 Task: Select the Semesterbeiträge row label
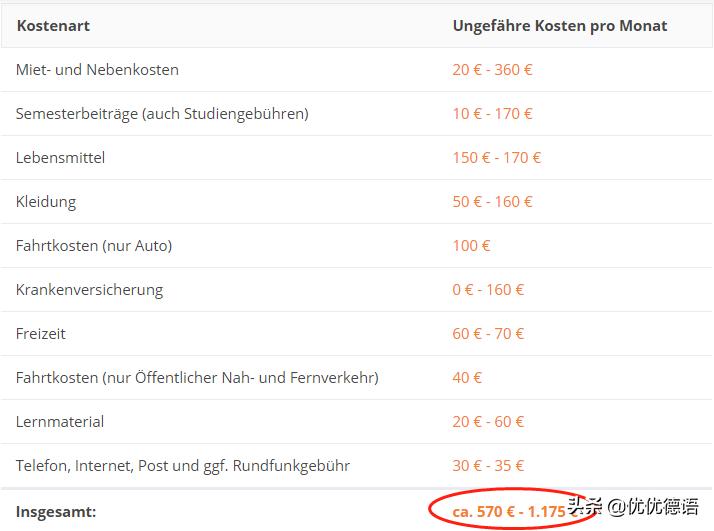[162, 114]
